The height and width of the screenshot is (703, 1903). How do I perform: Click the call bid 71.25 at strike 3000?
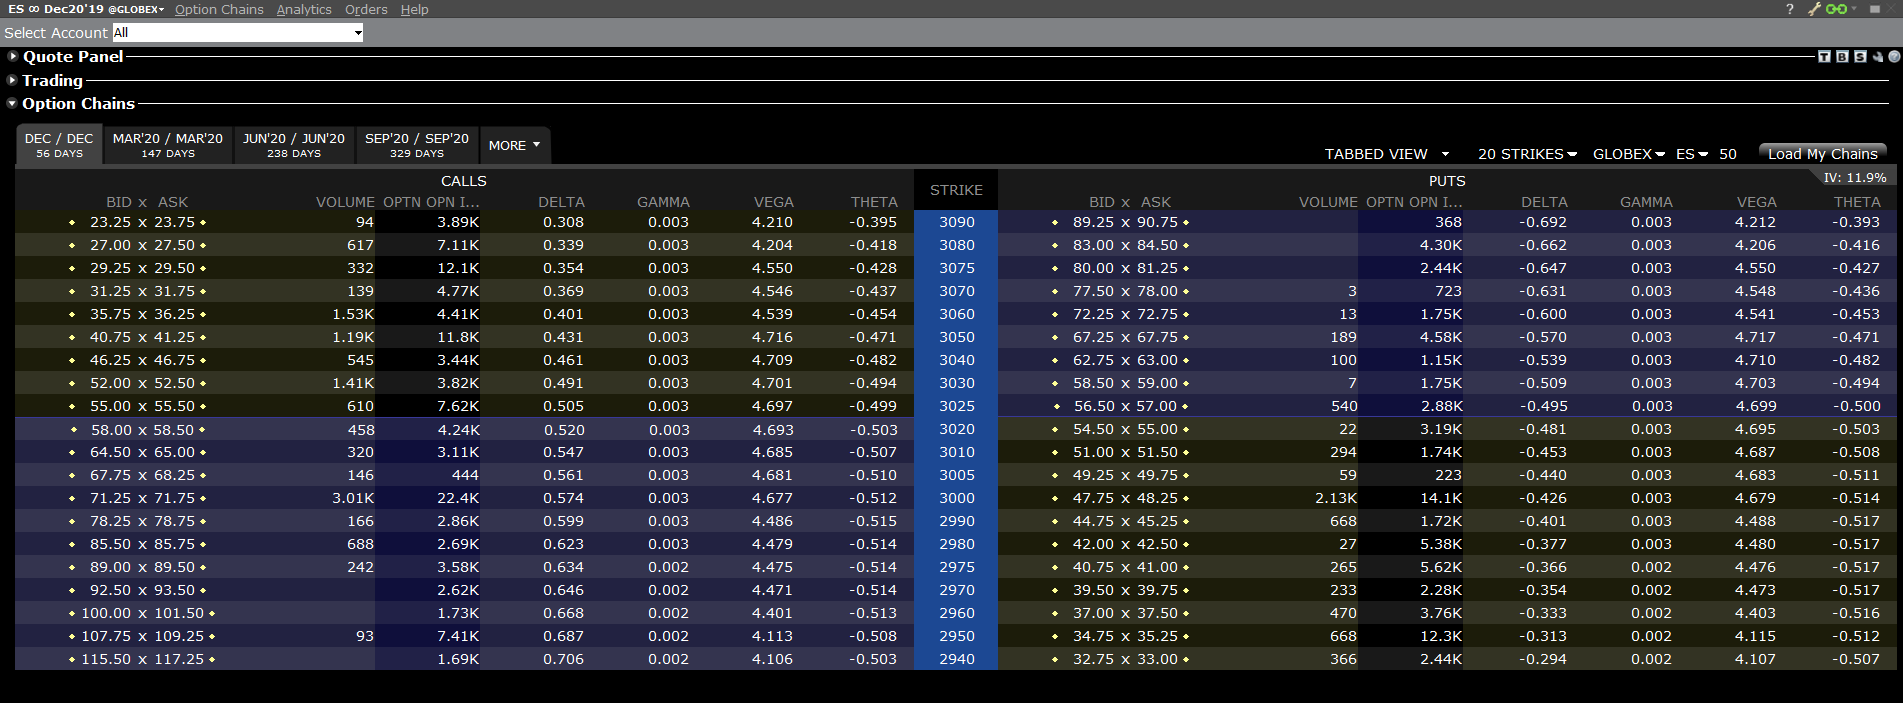click(x=110, y=498)
